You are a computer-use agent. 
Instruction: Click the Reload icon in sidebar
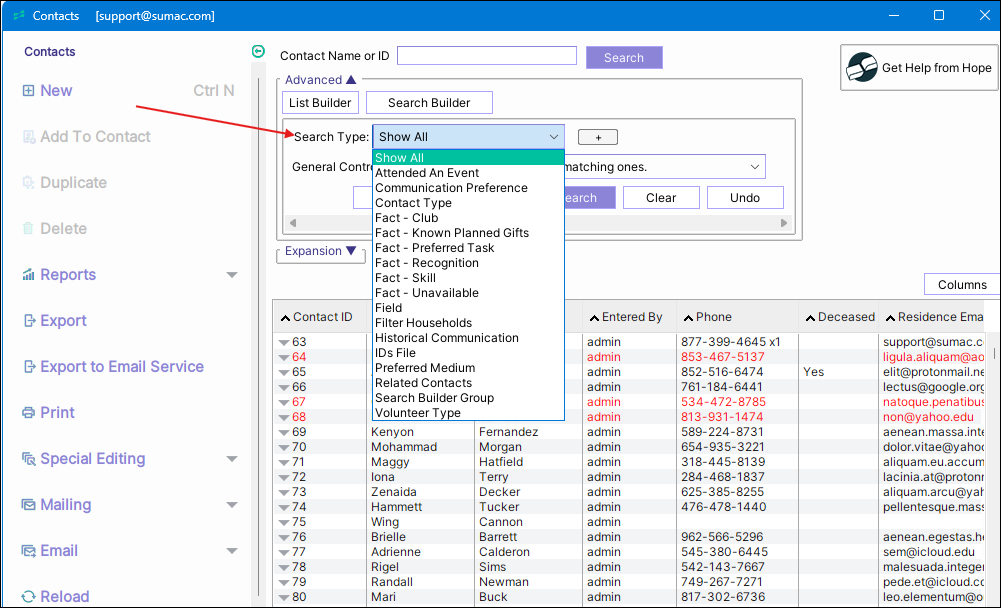[28, 597]
